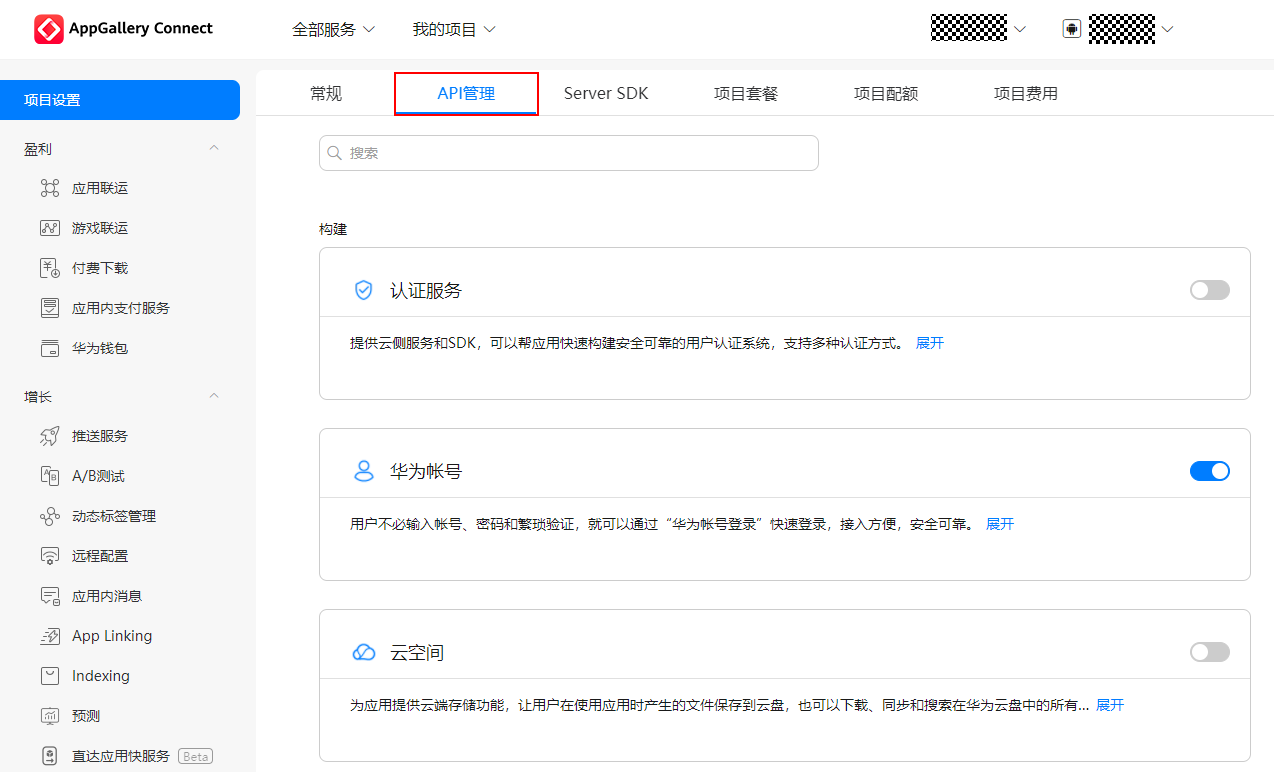Image resolution: width=1274 pixels, height=772 pixels.
Task: Switch to the 项目配额 tab
Action: click(x=885, y=94)
